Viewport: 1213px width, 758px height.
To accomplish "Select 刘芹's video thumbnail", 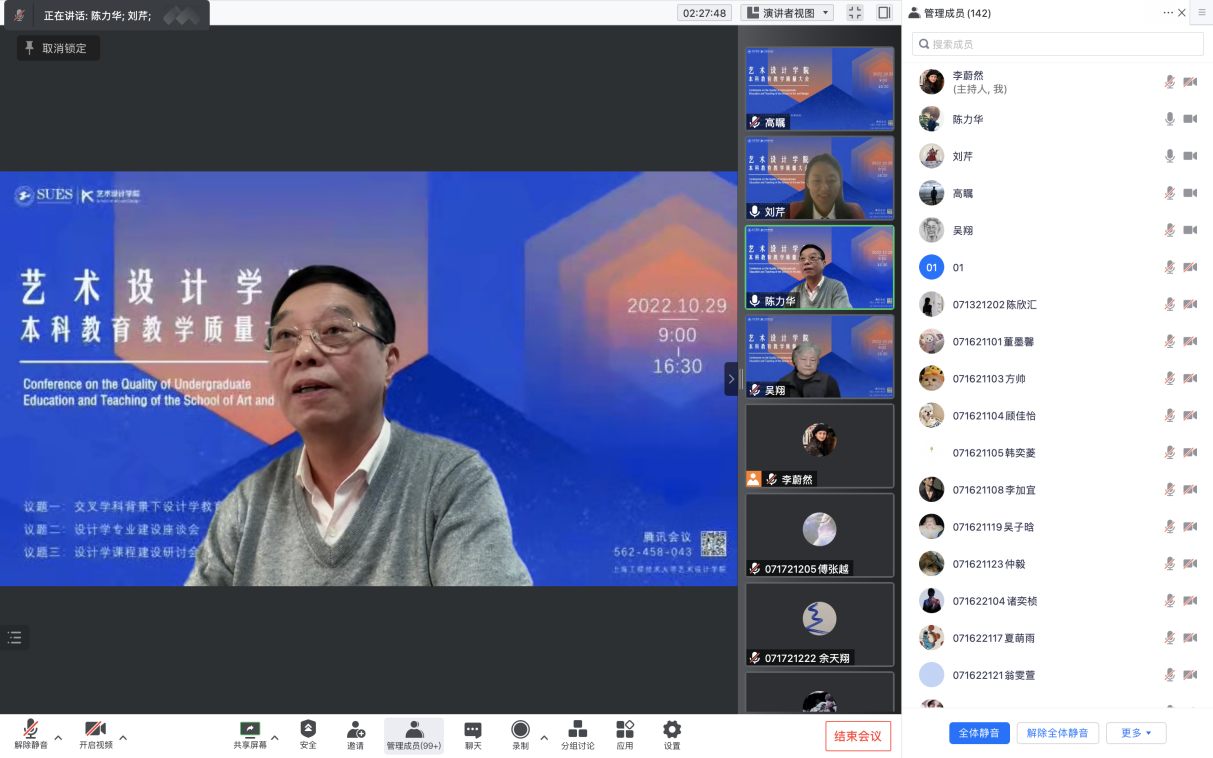I will coord(819,178).
